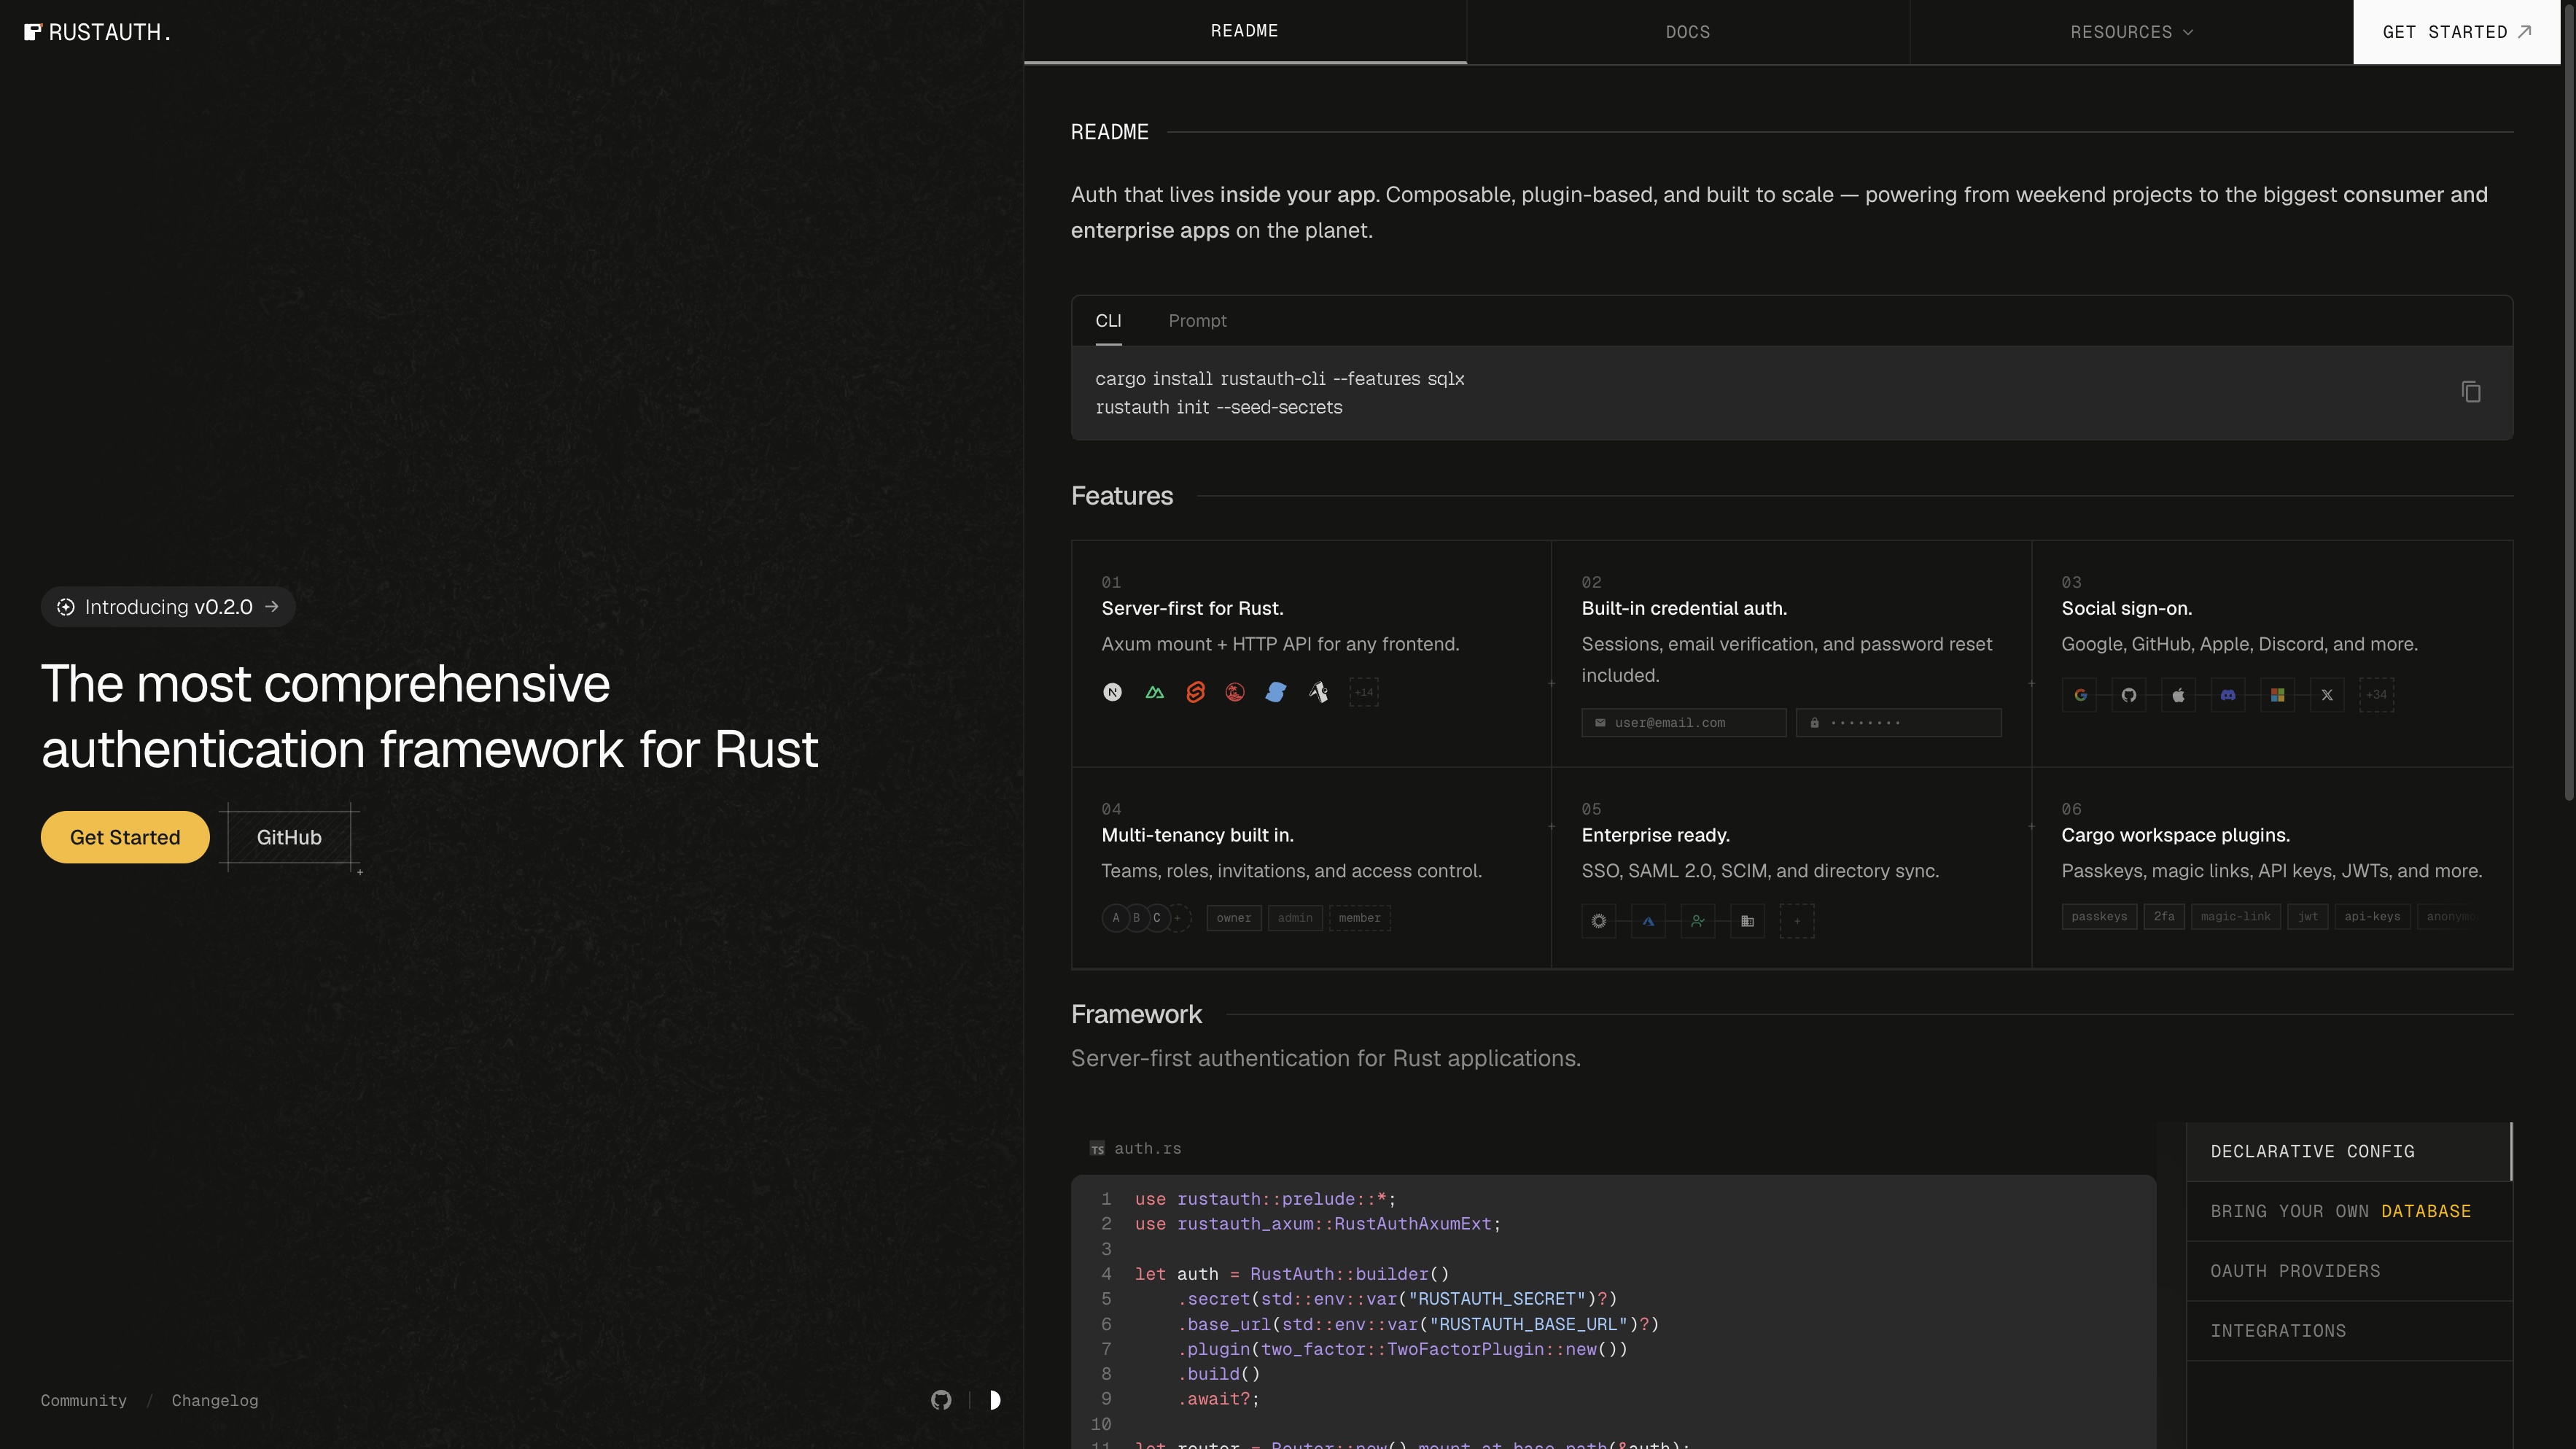Image resolution: width=2576 pixels, height=1449 pixels.
Task: Select Integrations code tab
Action: (x=2349, y=1331)
